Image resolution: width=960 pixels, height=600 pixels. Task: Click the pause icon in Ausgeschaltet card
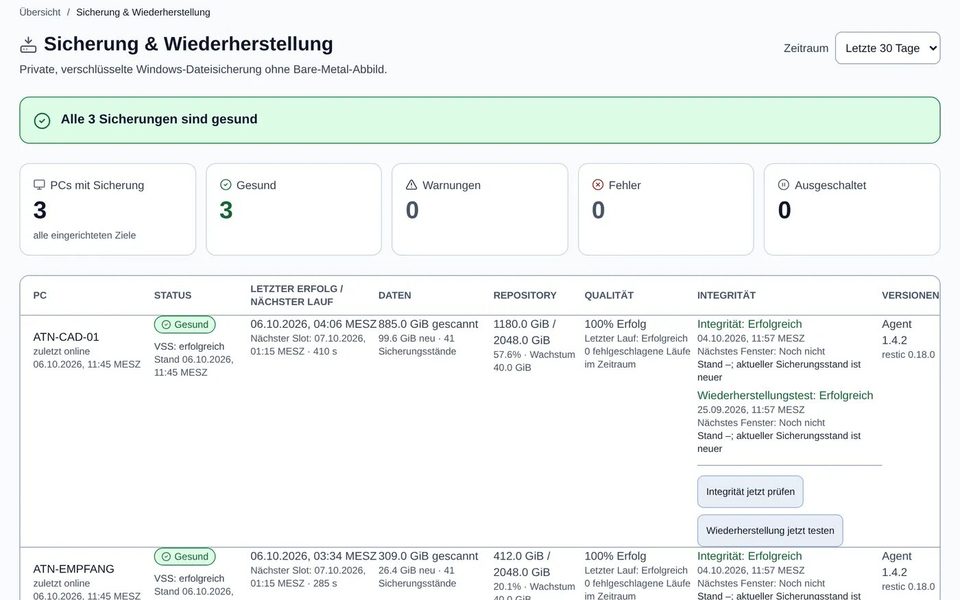point(784,184)
